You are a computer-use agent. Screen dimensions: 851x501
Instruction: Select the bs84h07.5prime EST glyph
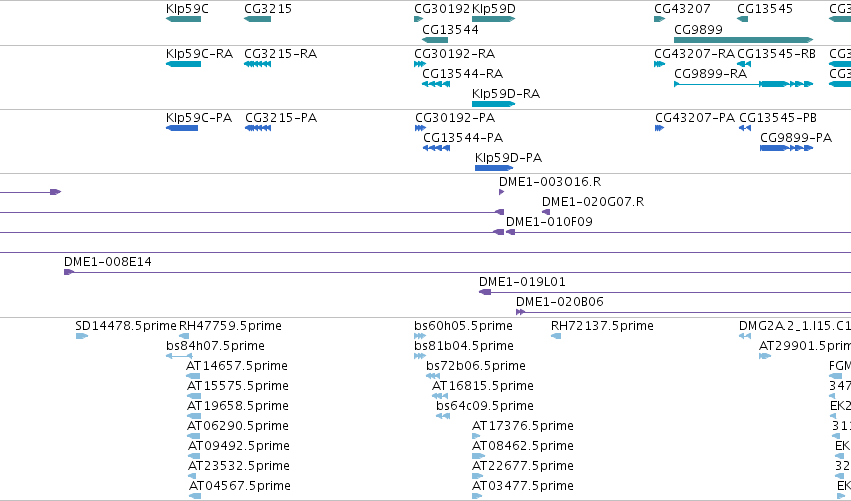pyautogui.click(x=179, y=356)
